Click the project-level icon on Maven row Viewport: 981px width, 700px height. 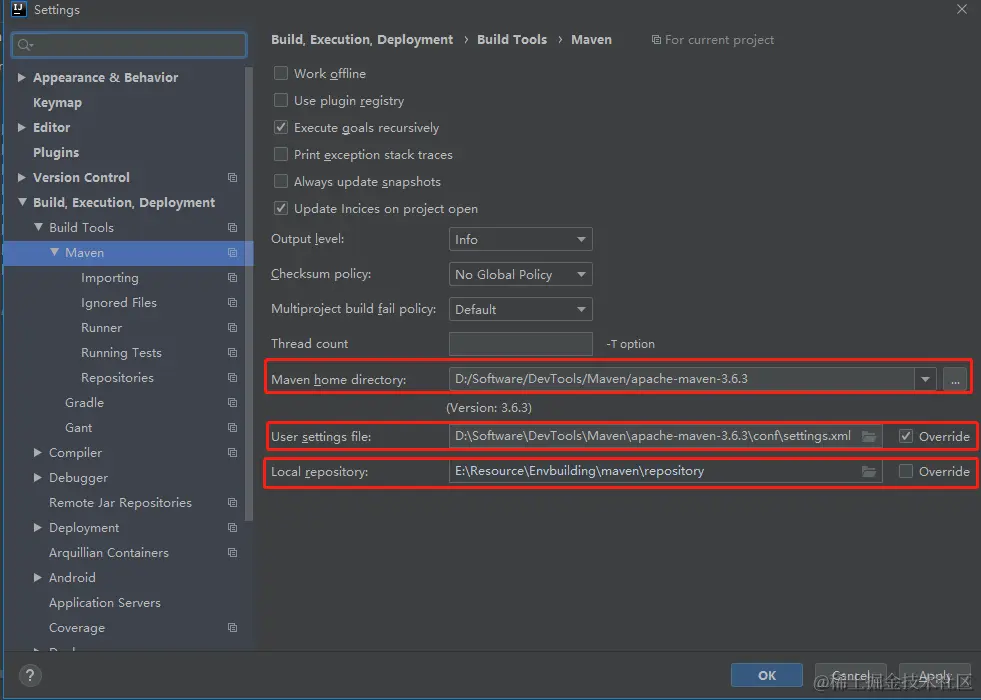click(x=233, y=253)
